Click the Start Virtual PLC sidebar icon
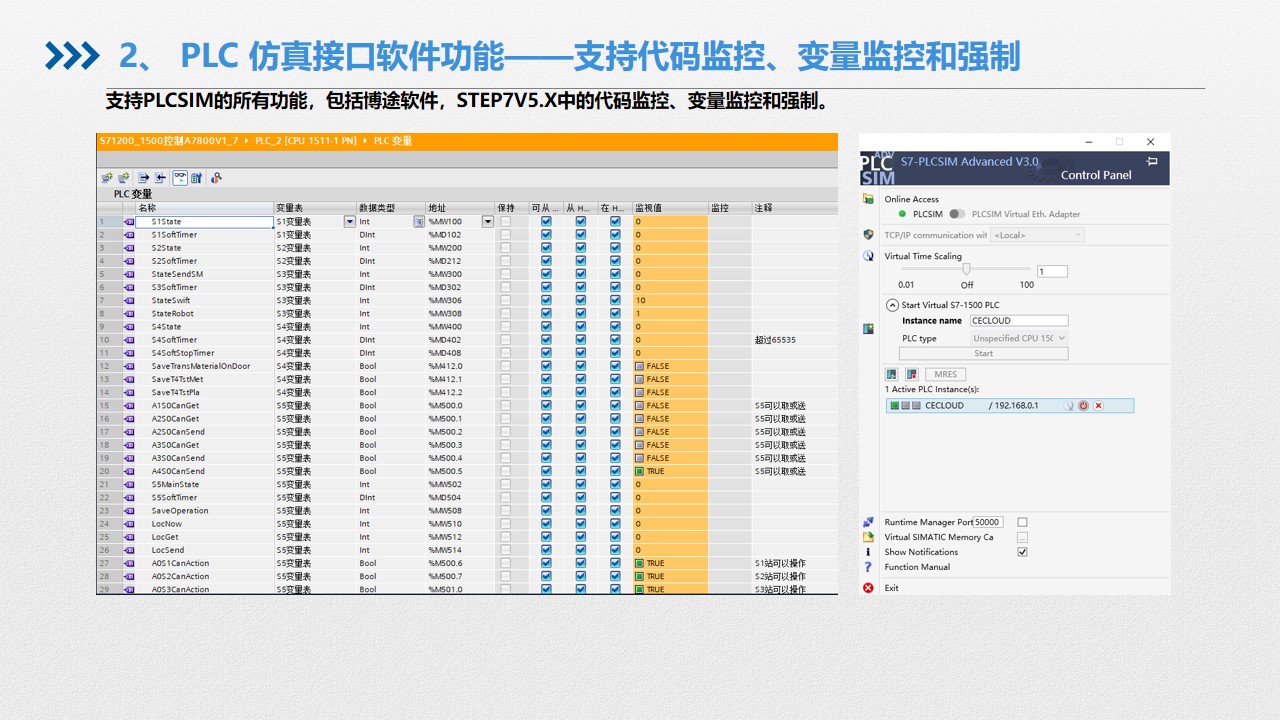Viewport: 1280px width, 720px height. click(868, 329)
